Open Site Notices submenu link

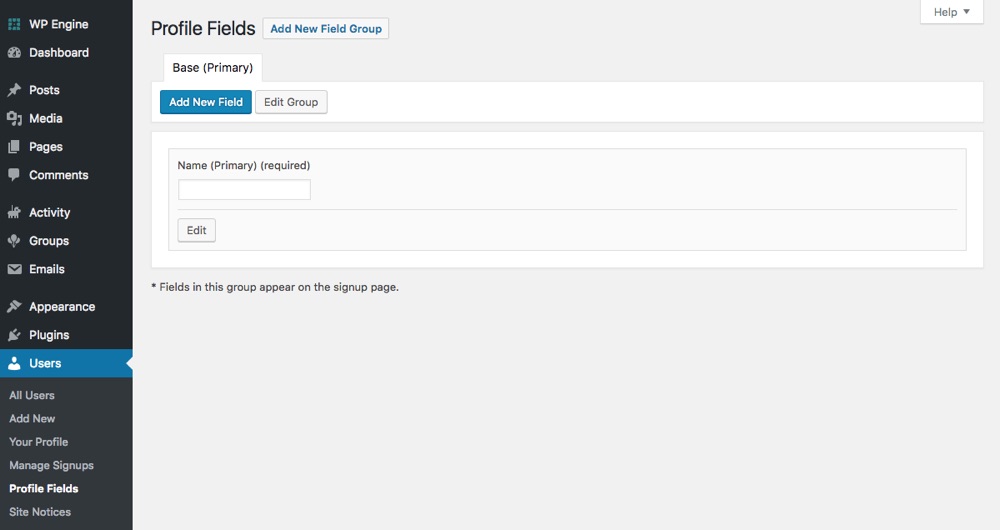[40, 512]
